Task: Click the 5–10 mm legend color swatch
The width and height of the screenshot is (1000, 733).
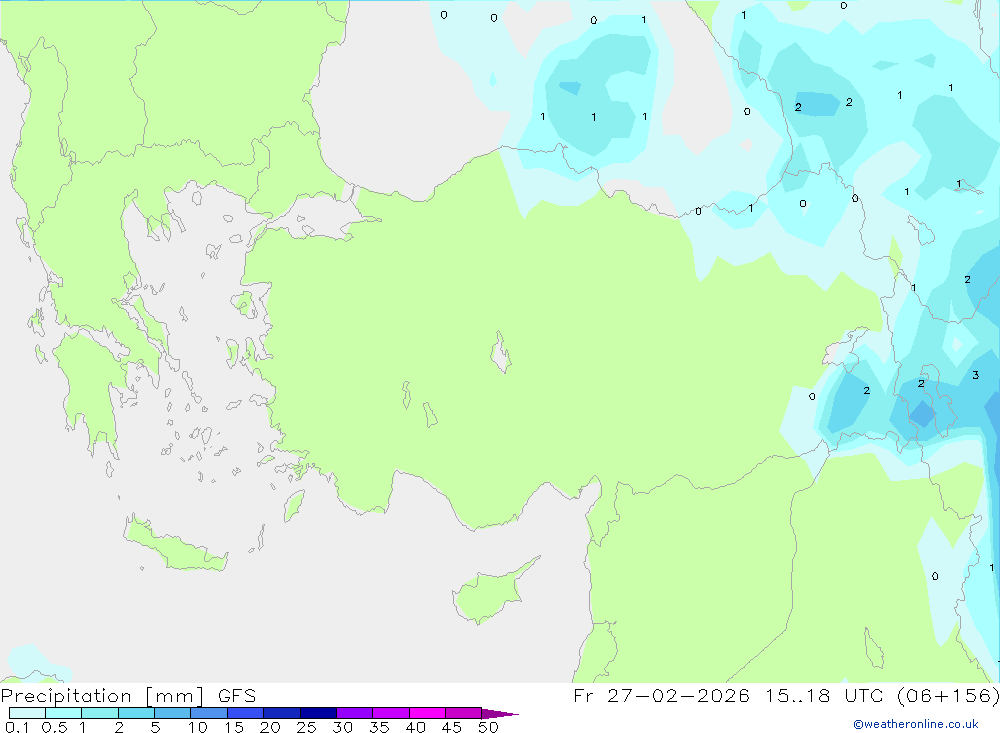Action: tap(173, 713)
